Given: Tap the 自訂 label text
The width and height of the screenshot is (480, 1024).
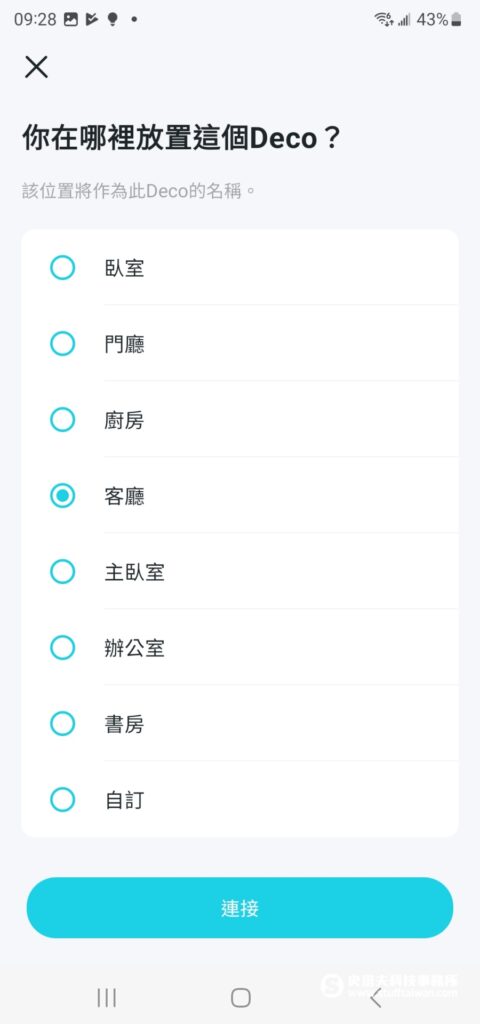Looking at the screenshot, I should (124, 800).
